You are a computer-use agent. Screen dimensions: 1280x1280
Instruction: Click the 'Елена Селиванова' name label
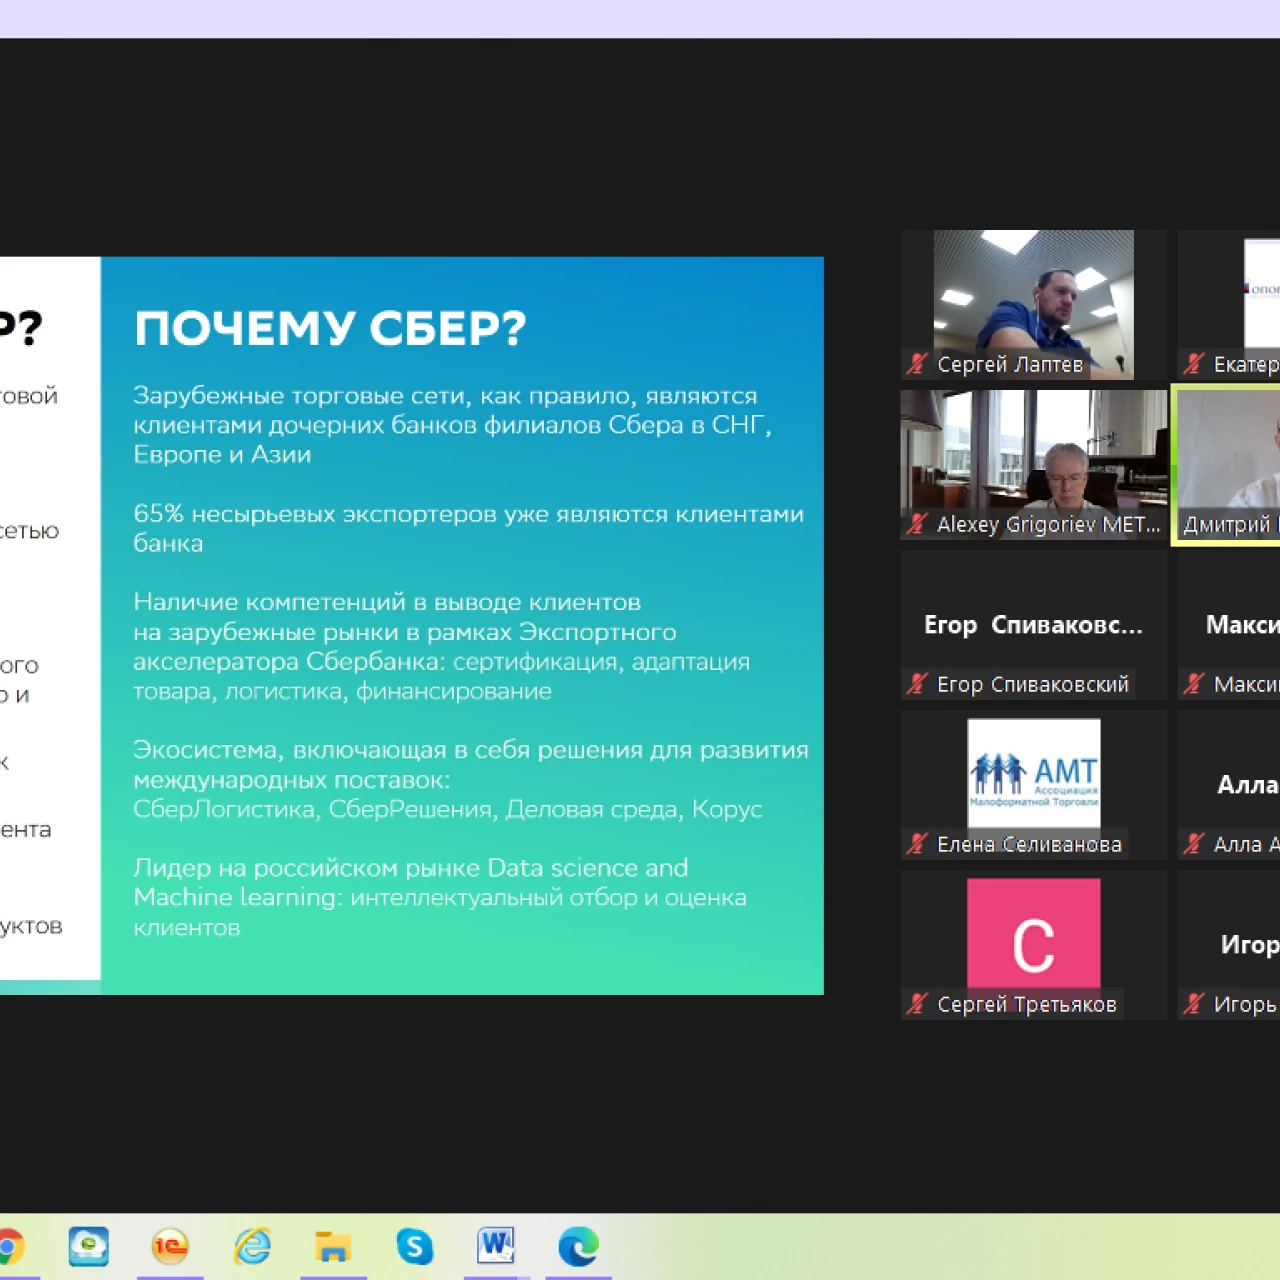tap(1029, 844)
